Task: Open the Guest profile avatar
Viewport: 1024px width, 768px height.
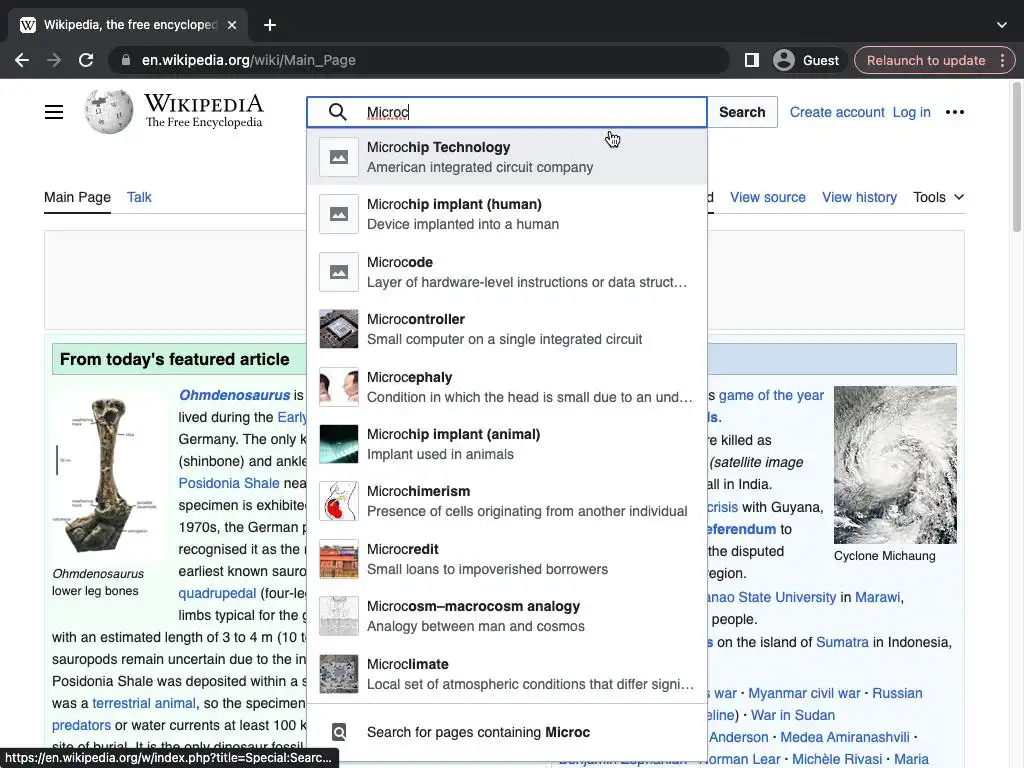Action: point(784,60)
